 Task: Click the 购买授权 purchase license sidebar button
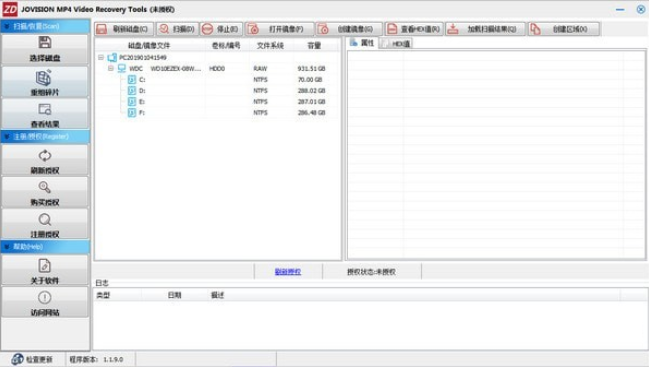coord(45,193)
